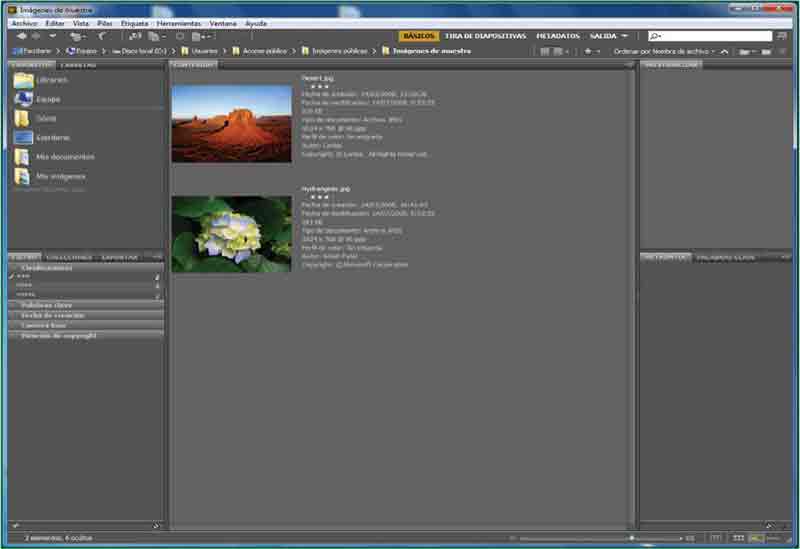Open the Bibliotecas favorite folder
This screenshot has width=800, height=549.
coord(50,79)
